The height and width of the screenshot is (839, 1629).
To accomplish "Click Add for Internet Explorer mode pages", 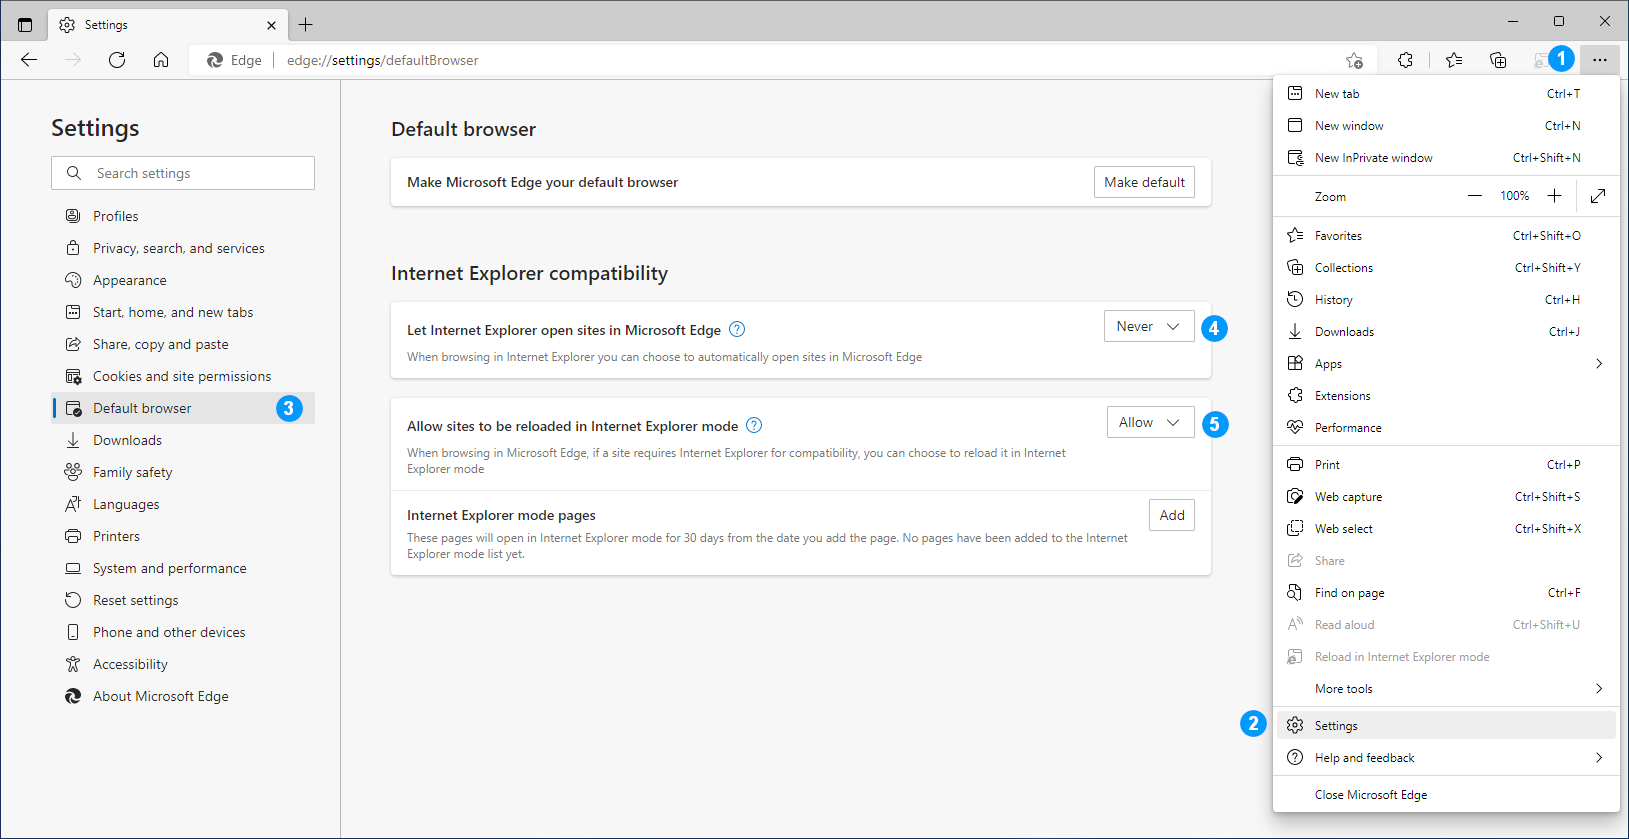I will [1171, 515].
